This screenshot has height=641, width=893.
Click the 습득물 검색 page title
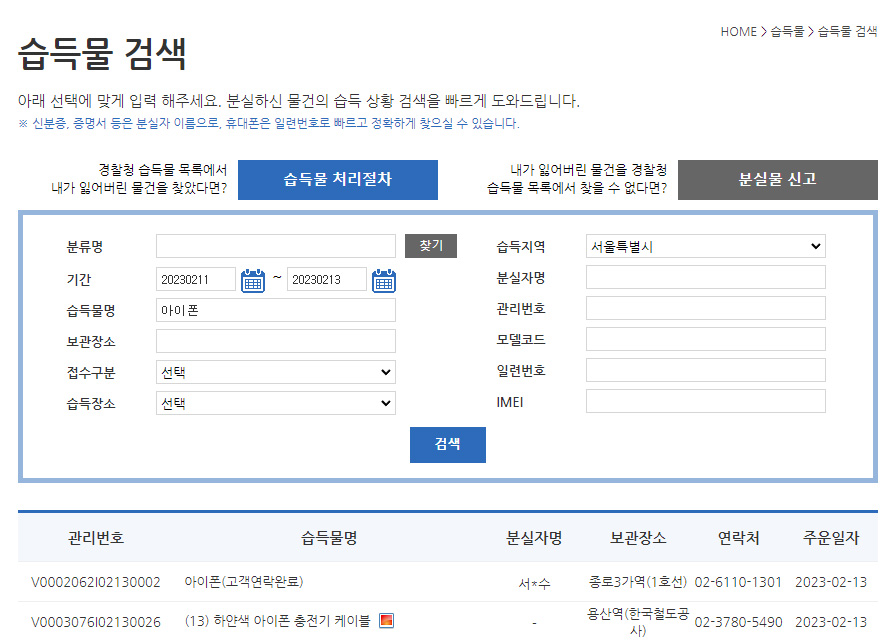click(103, 54)
